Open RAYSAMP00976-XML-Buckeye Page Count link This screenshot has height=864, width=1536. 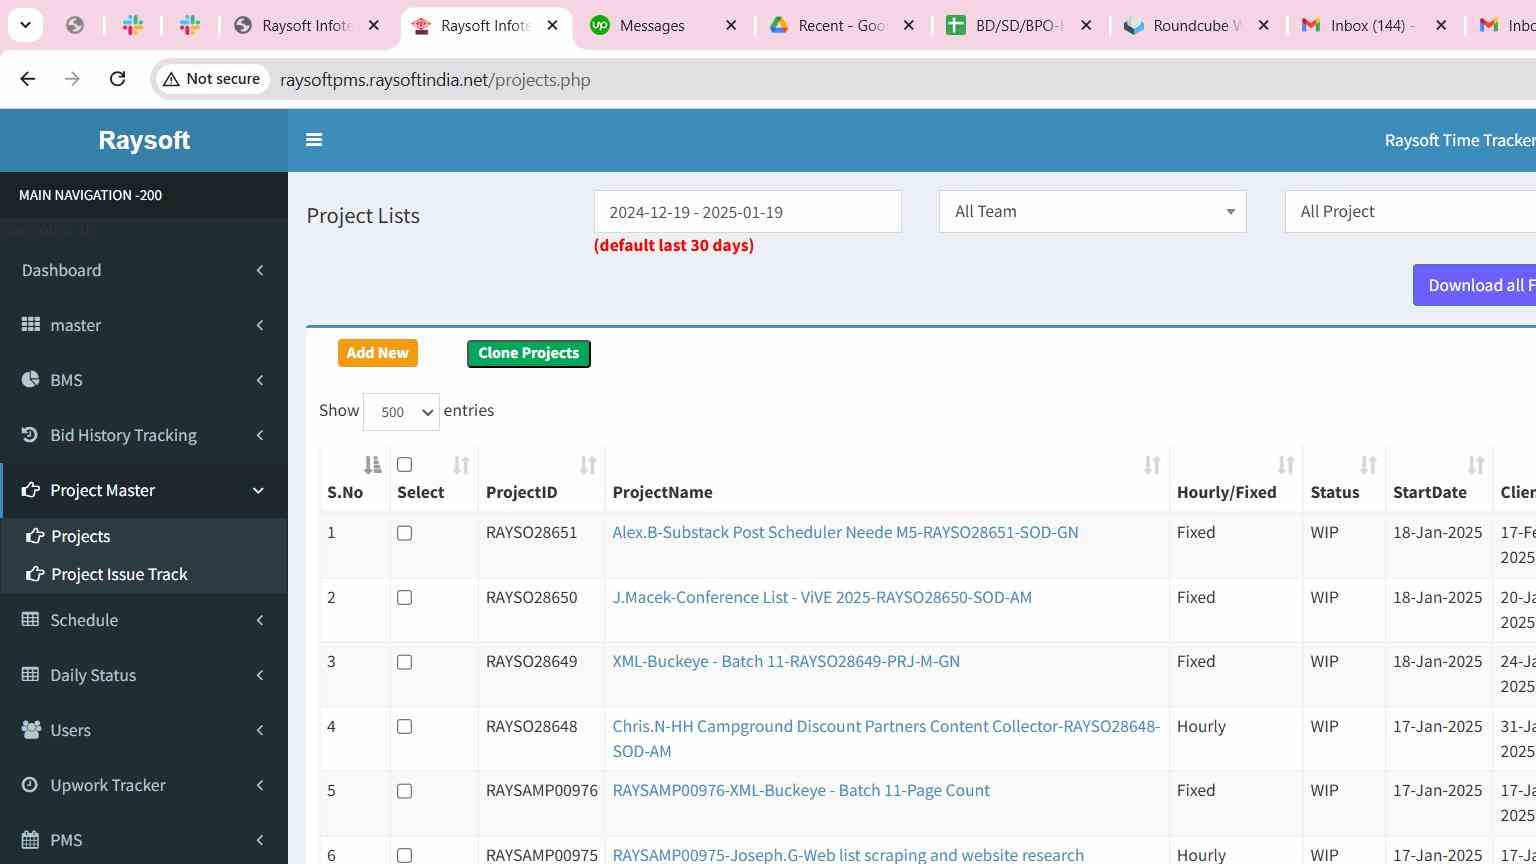point(801,790)
